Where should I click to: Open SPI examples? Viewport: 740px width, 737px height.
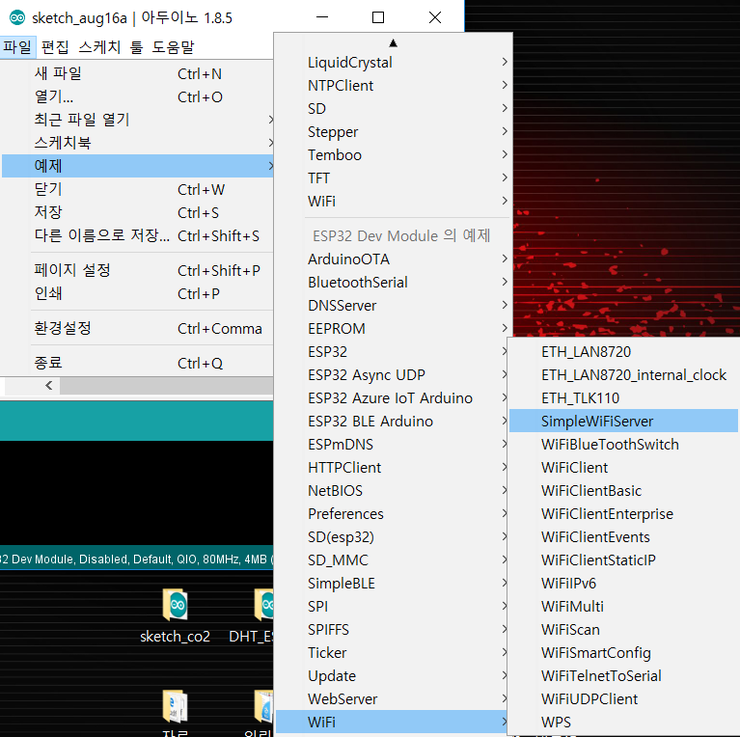(392, 606)
